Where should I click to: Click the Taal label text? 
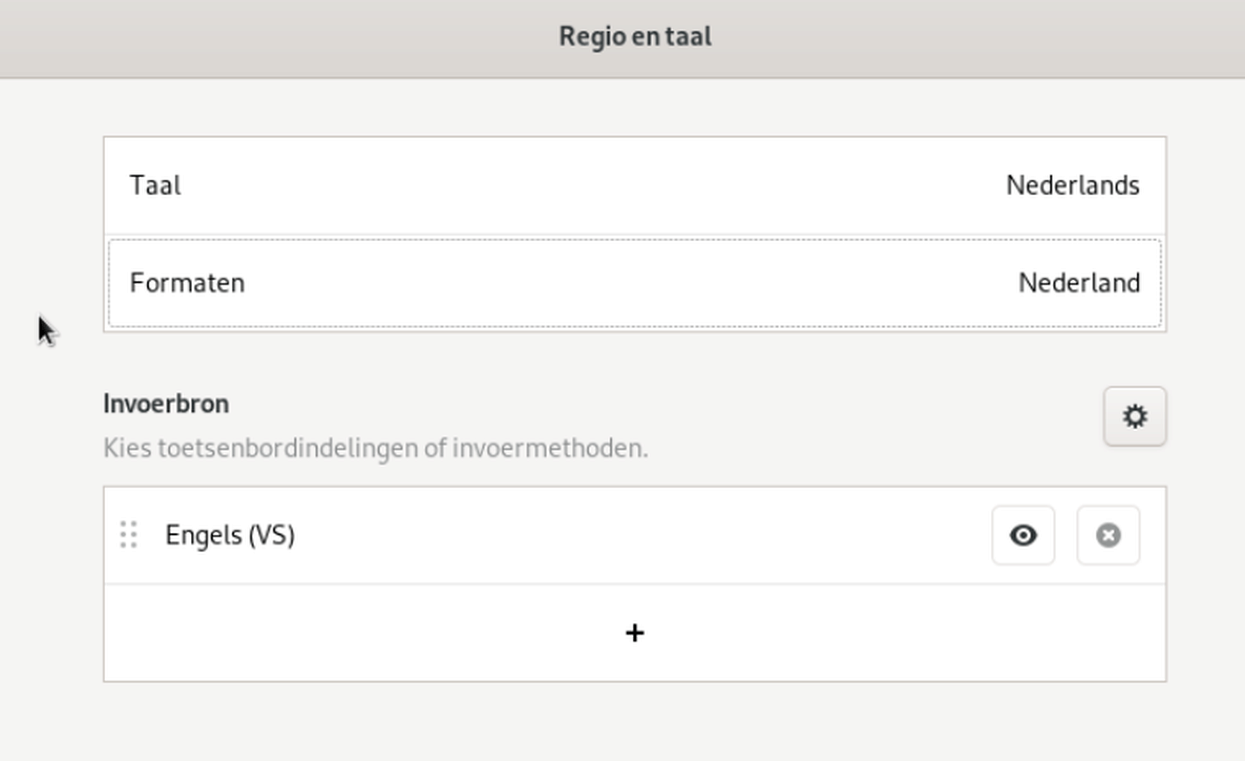(155, 186)
